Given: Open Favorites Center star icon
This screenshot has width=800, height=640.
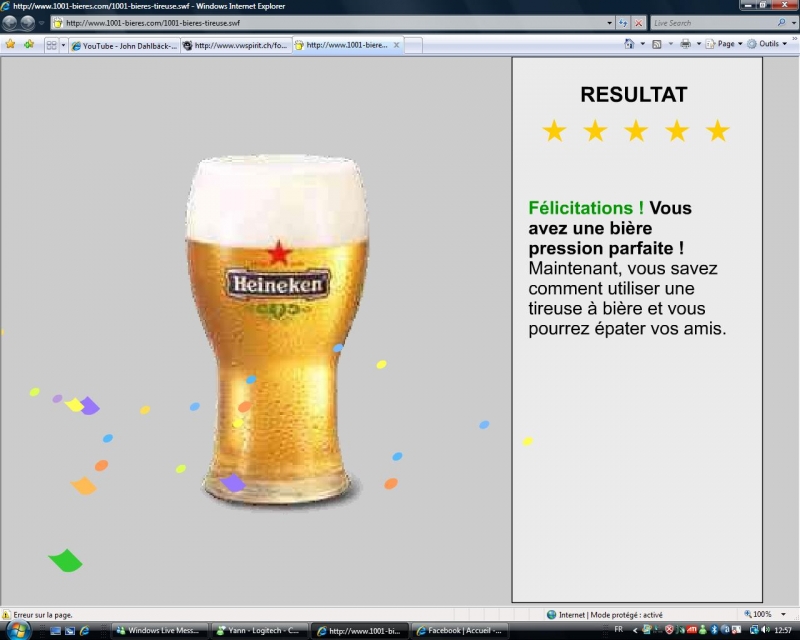Looking at the screenshot, I should pos(10,44).
